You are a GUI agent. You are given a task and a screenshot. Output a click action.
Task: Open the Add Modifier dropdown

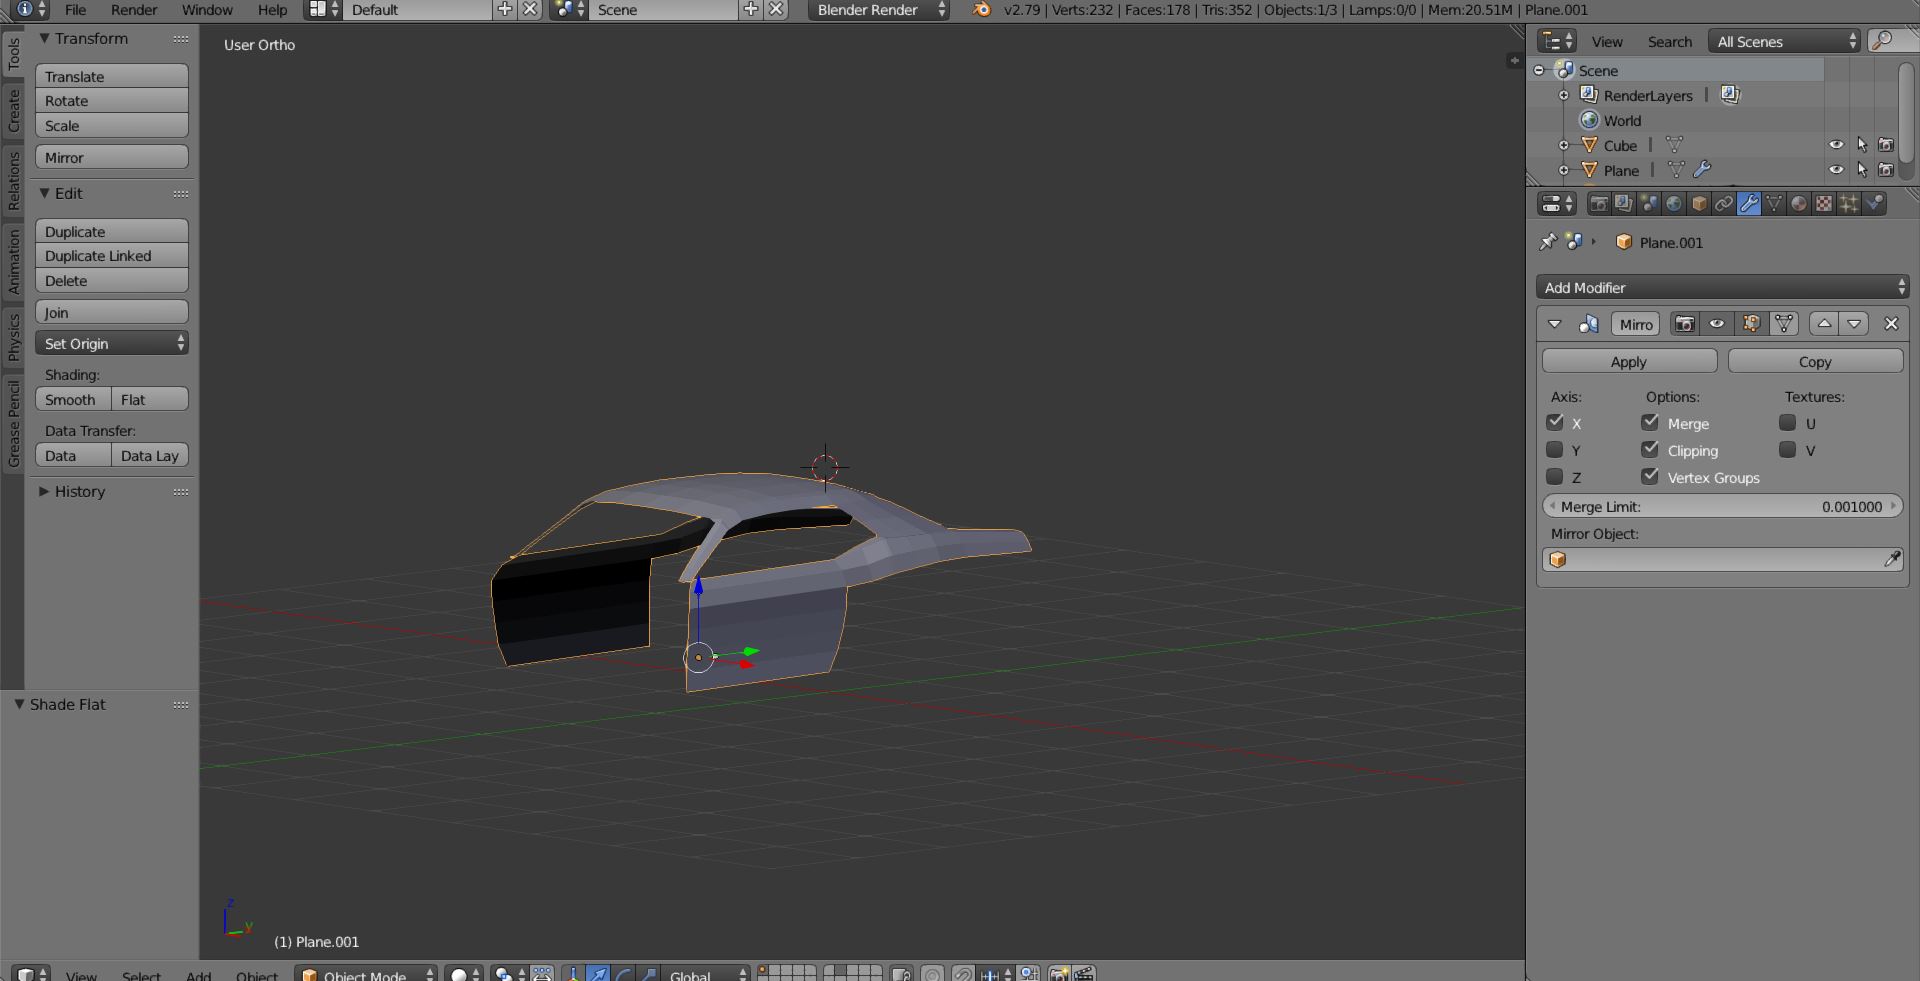pos(1722,288)
